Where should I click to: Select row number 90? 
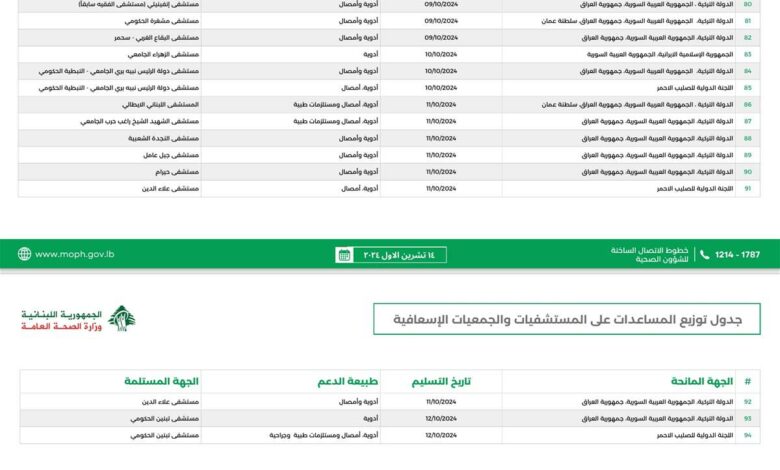[748, 172]
